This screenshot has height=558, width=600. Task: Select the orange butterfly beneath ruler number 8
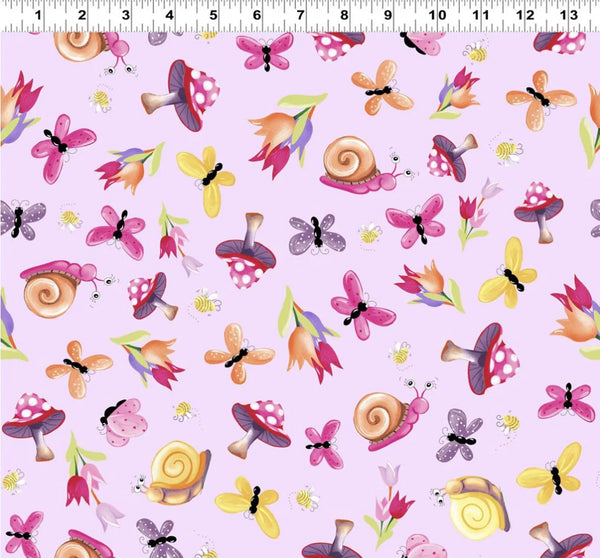point(382,89)
